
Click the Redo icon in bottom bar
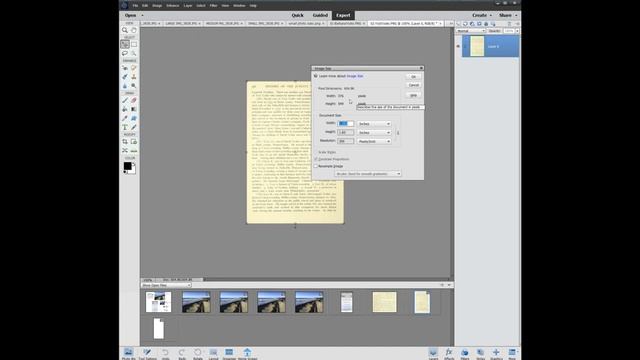(182, 353)
